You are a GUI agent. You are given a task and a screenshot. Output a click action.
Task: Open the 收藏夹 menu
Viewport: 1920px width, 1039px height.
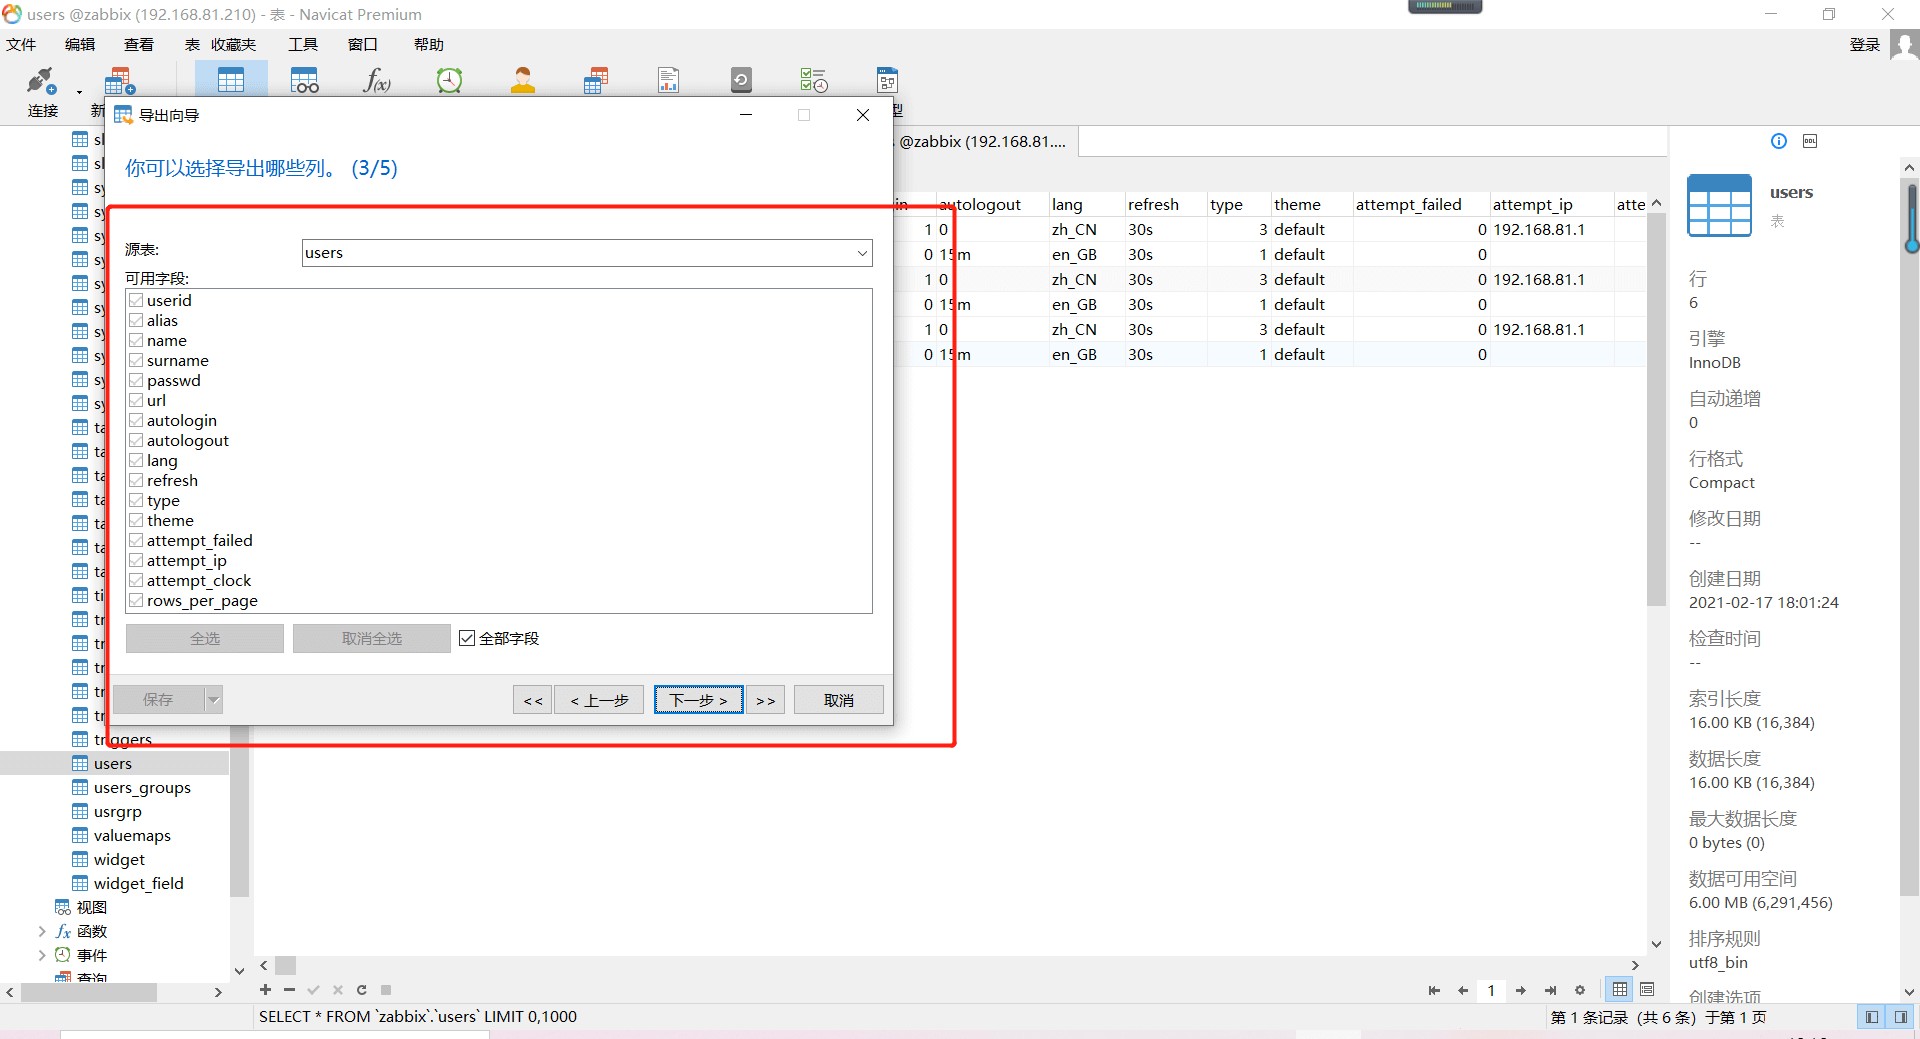233,44
